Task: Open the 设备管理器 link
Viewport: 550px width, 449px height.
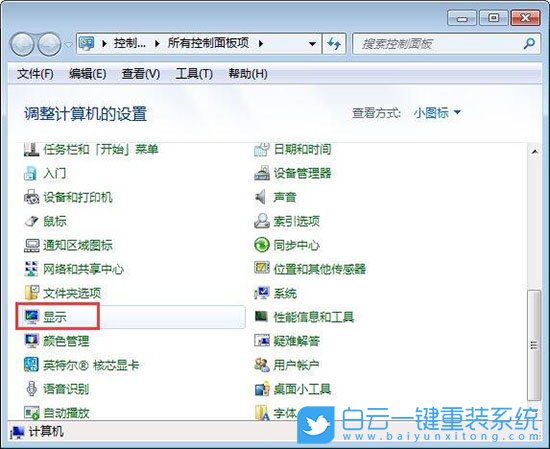Action: pos(302,173)
